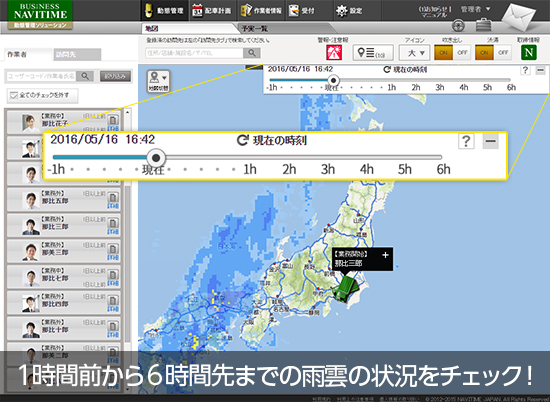Switch to the 訪問先 sidebar tab
This screenshot has height=402, width=550.
point(77,54)
